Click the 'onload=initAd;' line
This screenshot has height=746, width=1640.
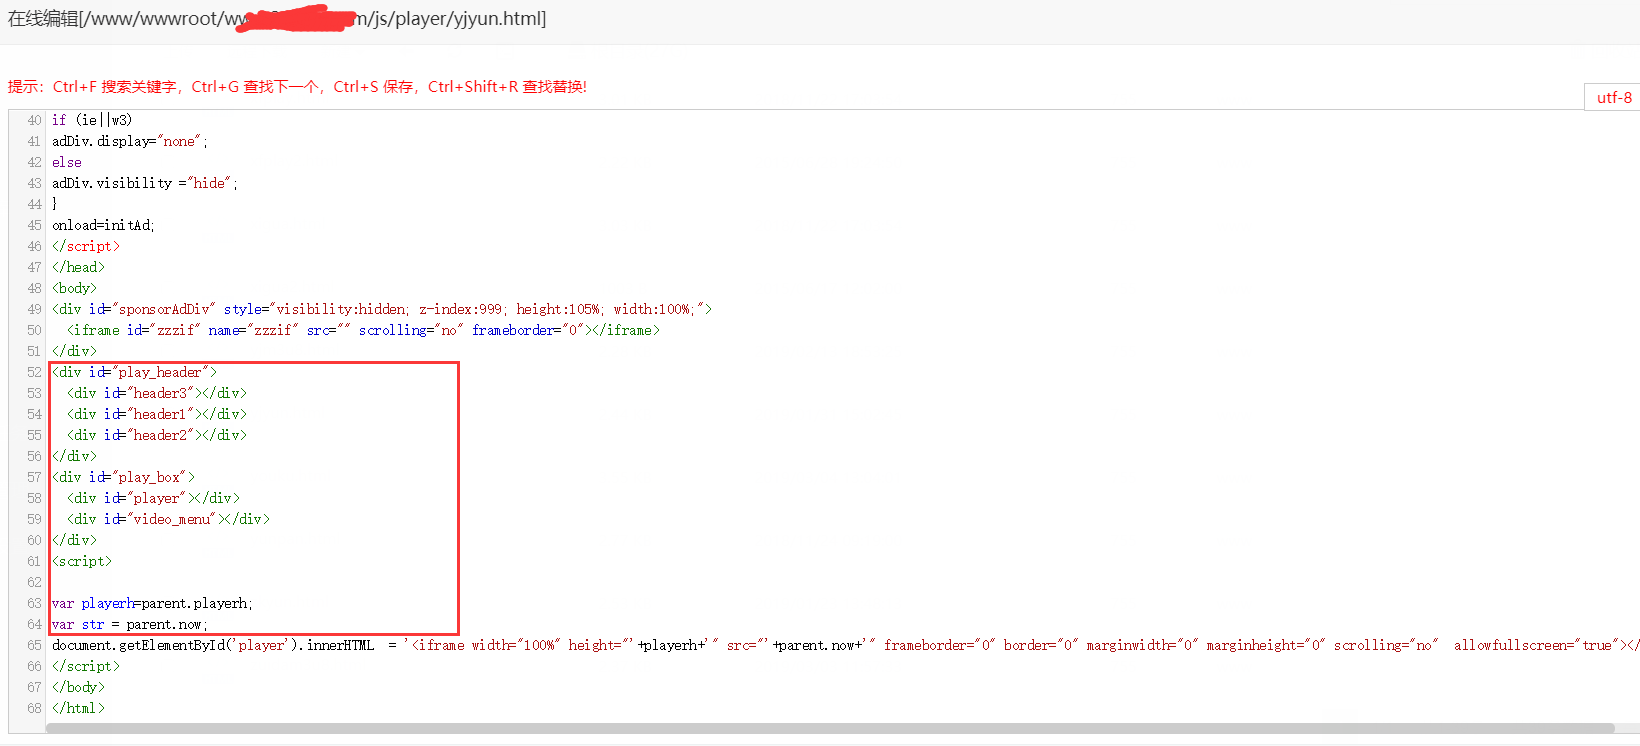103,225
